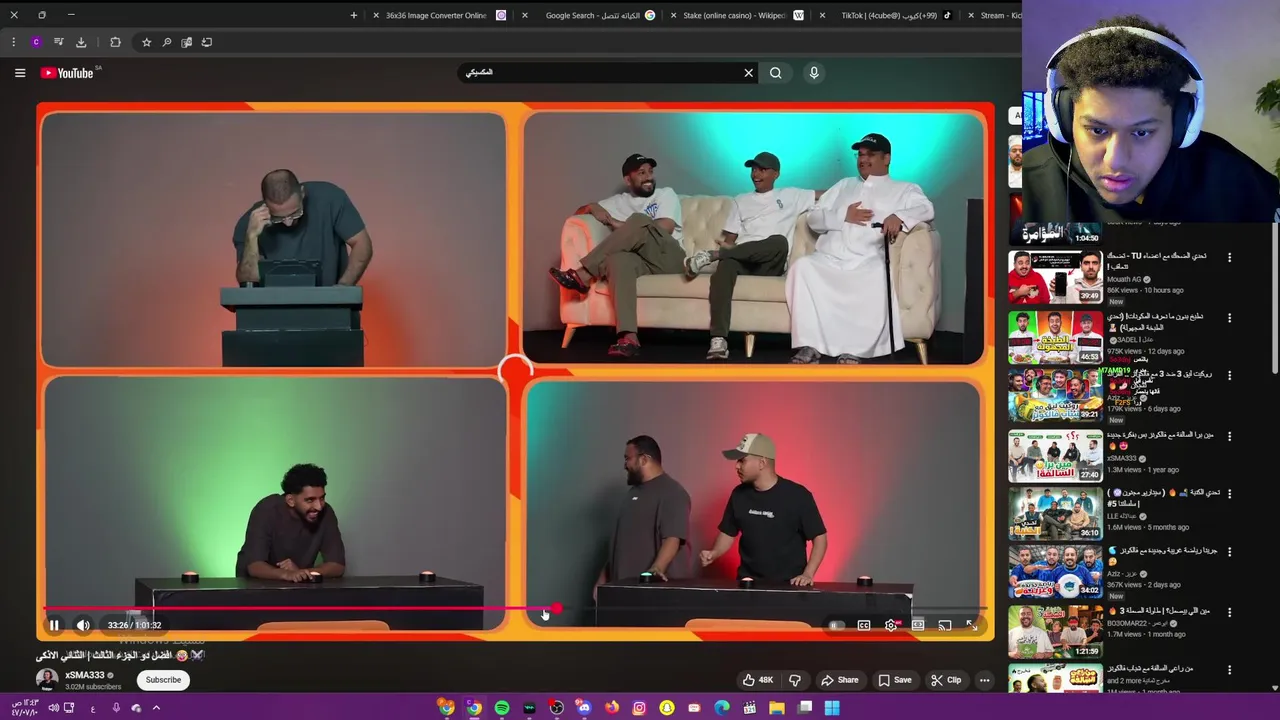This screenshot has width=1280, height=720.
Task: Open the BO3OMAR22 video thumbnail 1:21:59
Action: click(1055, 631)
